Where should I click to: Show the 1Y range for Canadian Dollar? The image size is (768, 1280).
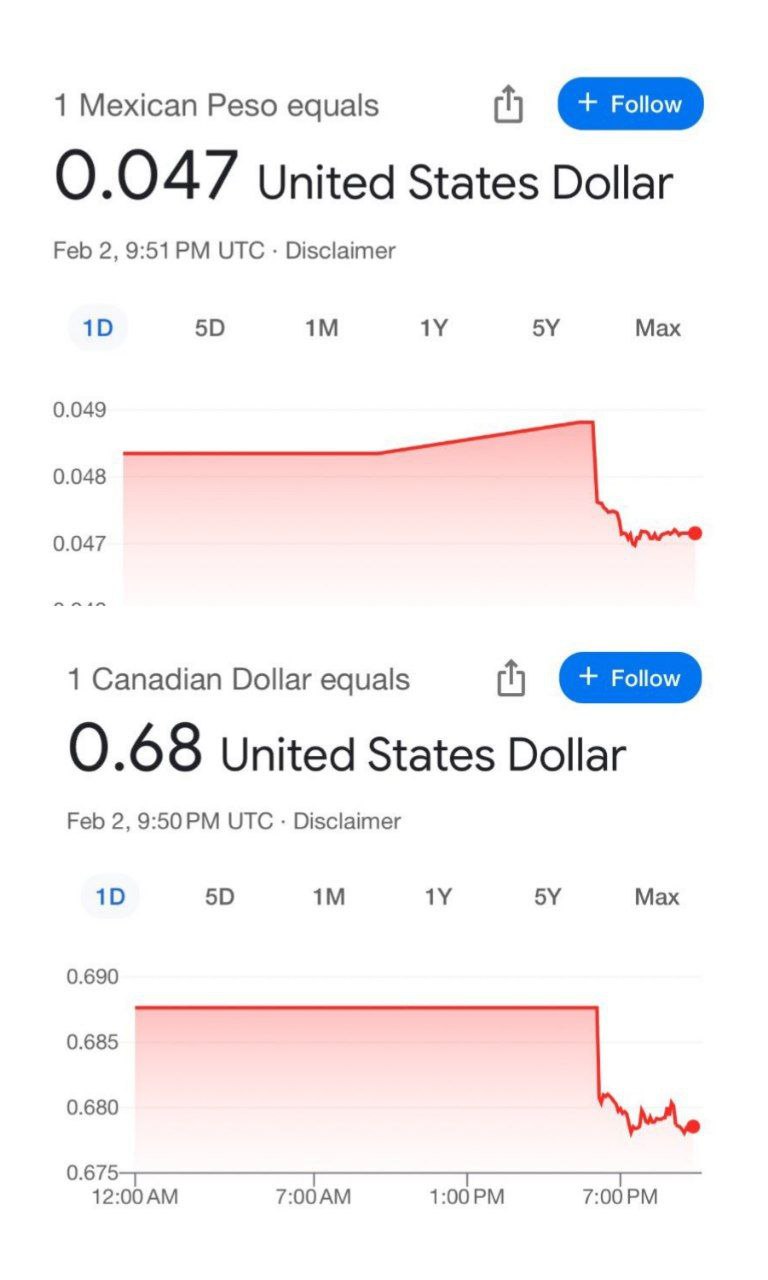(437, 897)
